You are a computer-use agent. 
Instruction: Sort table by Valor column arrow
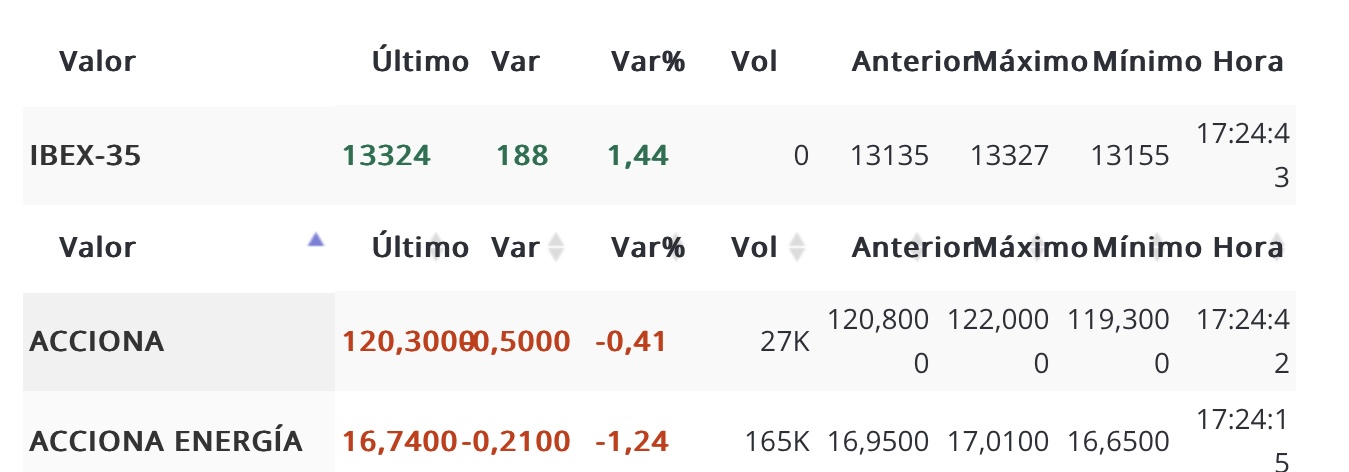point(316,239)
